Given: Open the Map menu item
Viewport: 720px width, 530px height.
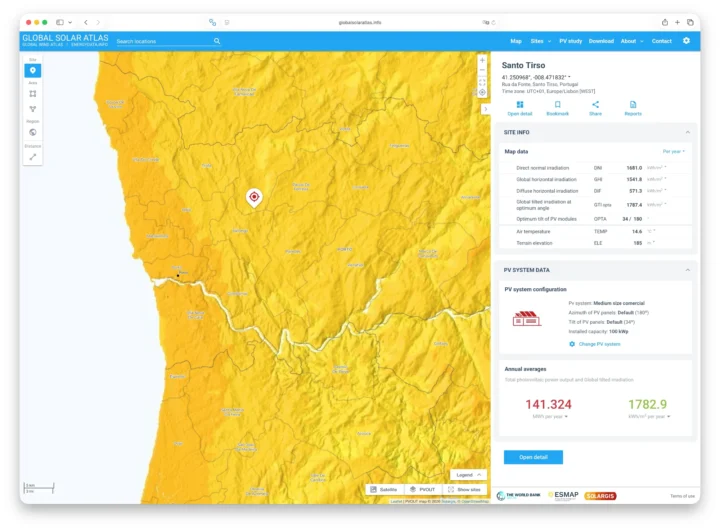Looking at the screenshot, I should (516, 41).
